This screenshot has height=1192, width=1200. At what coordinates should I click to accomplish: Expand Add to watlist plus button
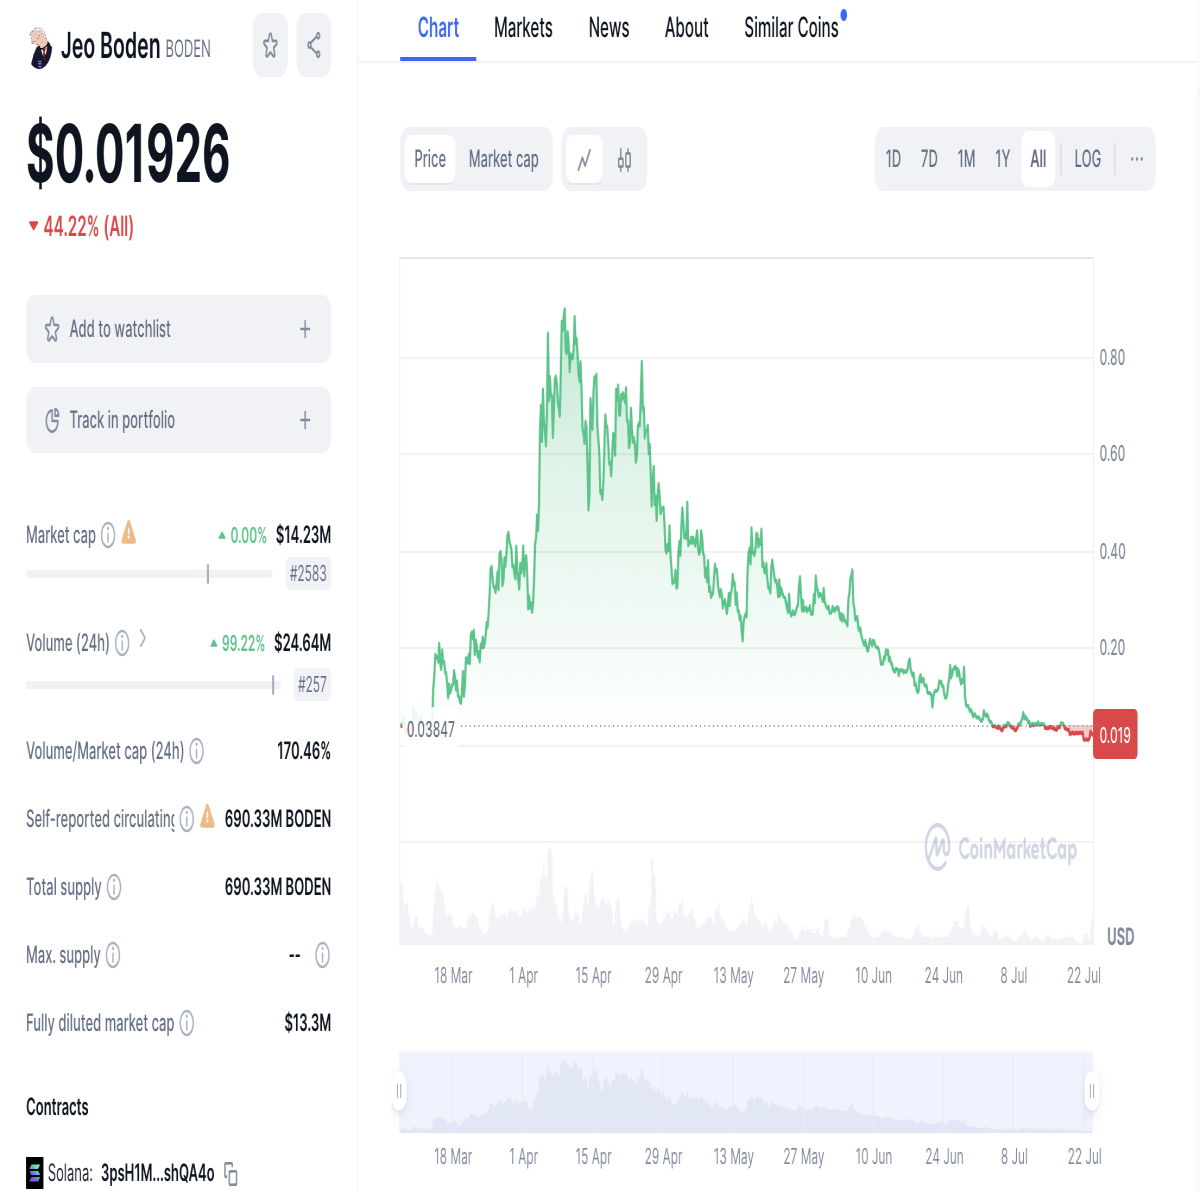[305, 329]
